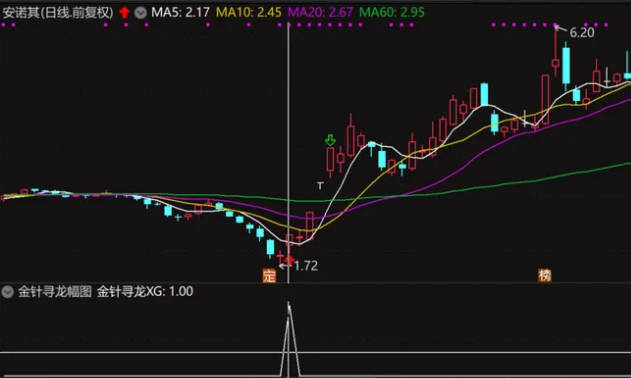Click the orange 定 marker below the chart
Screen dimensions: 631x378
(269, 276)
